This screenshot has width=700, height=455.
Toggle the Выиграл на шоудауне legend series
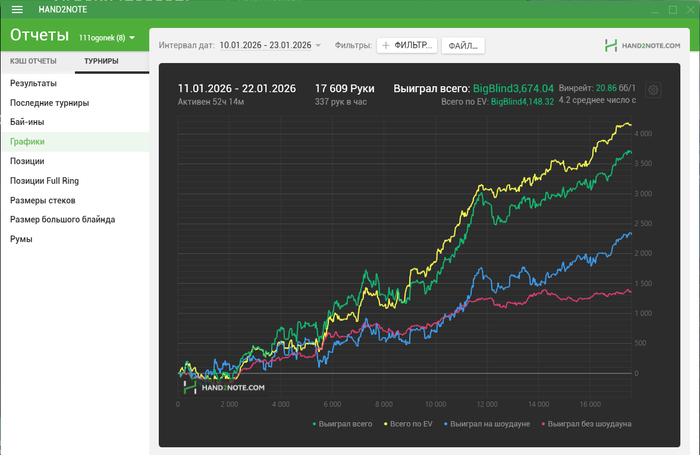(487, 424)
